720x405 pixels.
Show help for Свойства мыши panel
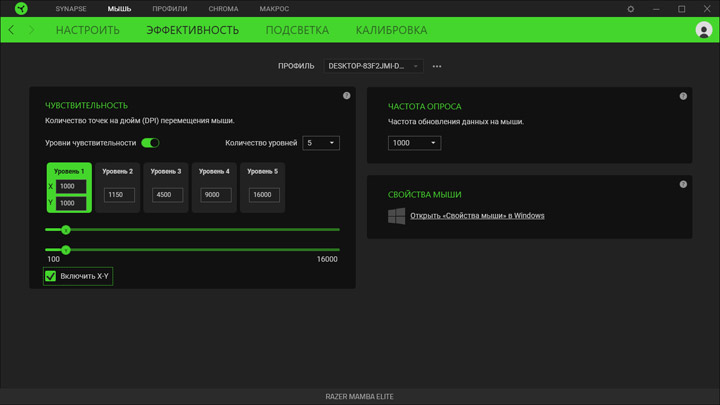click(683, 184)
